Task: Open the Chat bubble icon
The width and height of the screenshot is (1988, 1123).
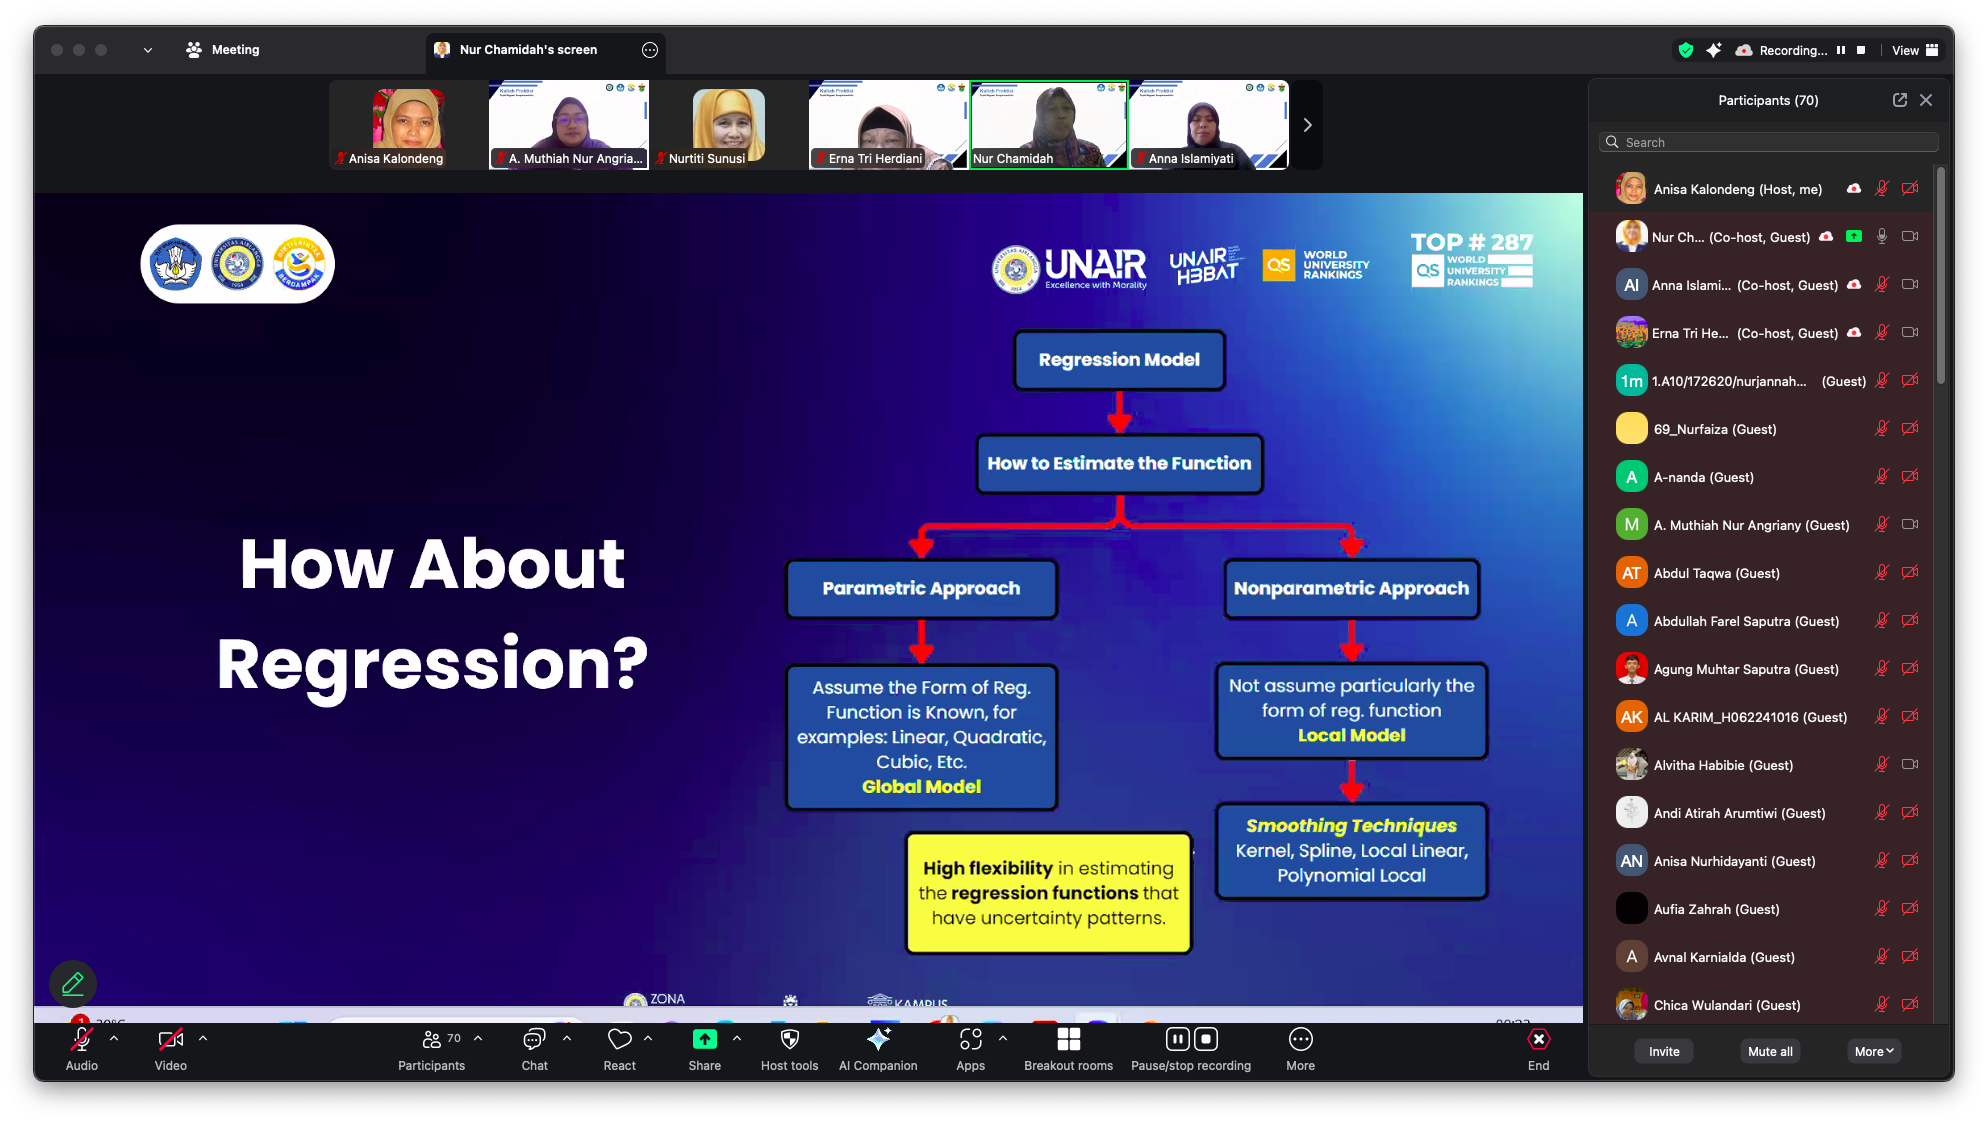Action: (x=534, y=1040)
